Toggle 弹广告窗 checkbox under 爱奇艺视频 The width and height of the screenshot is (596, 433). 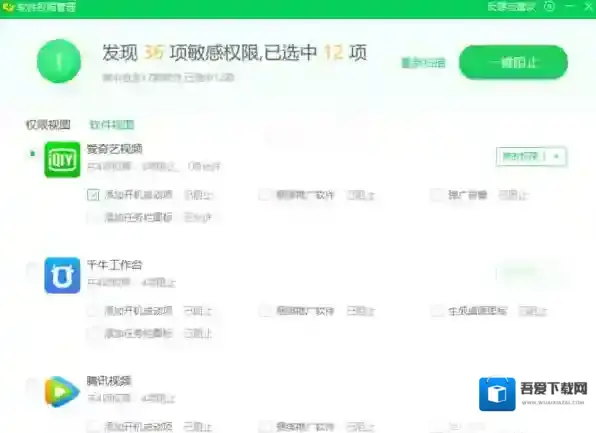(x=437, y=195)
